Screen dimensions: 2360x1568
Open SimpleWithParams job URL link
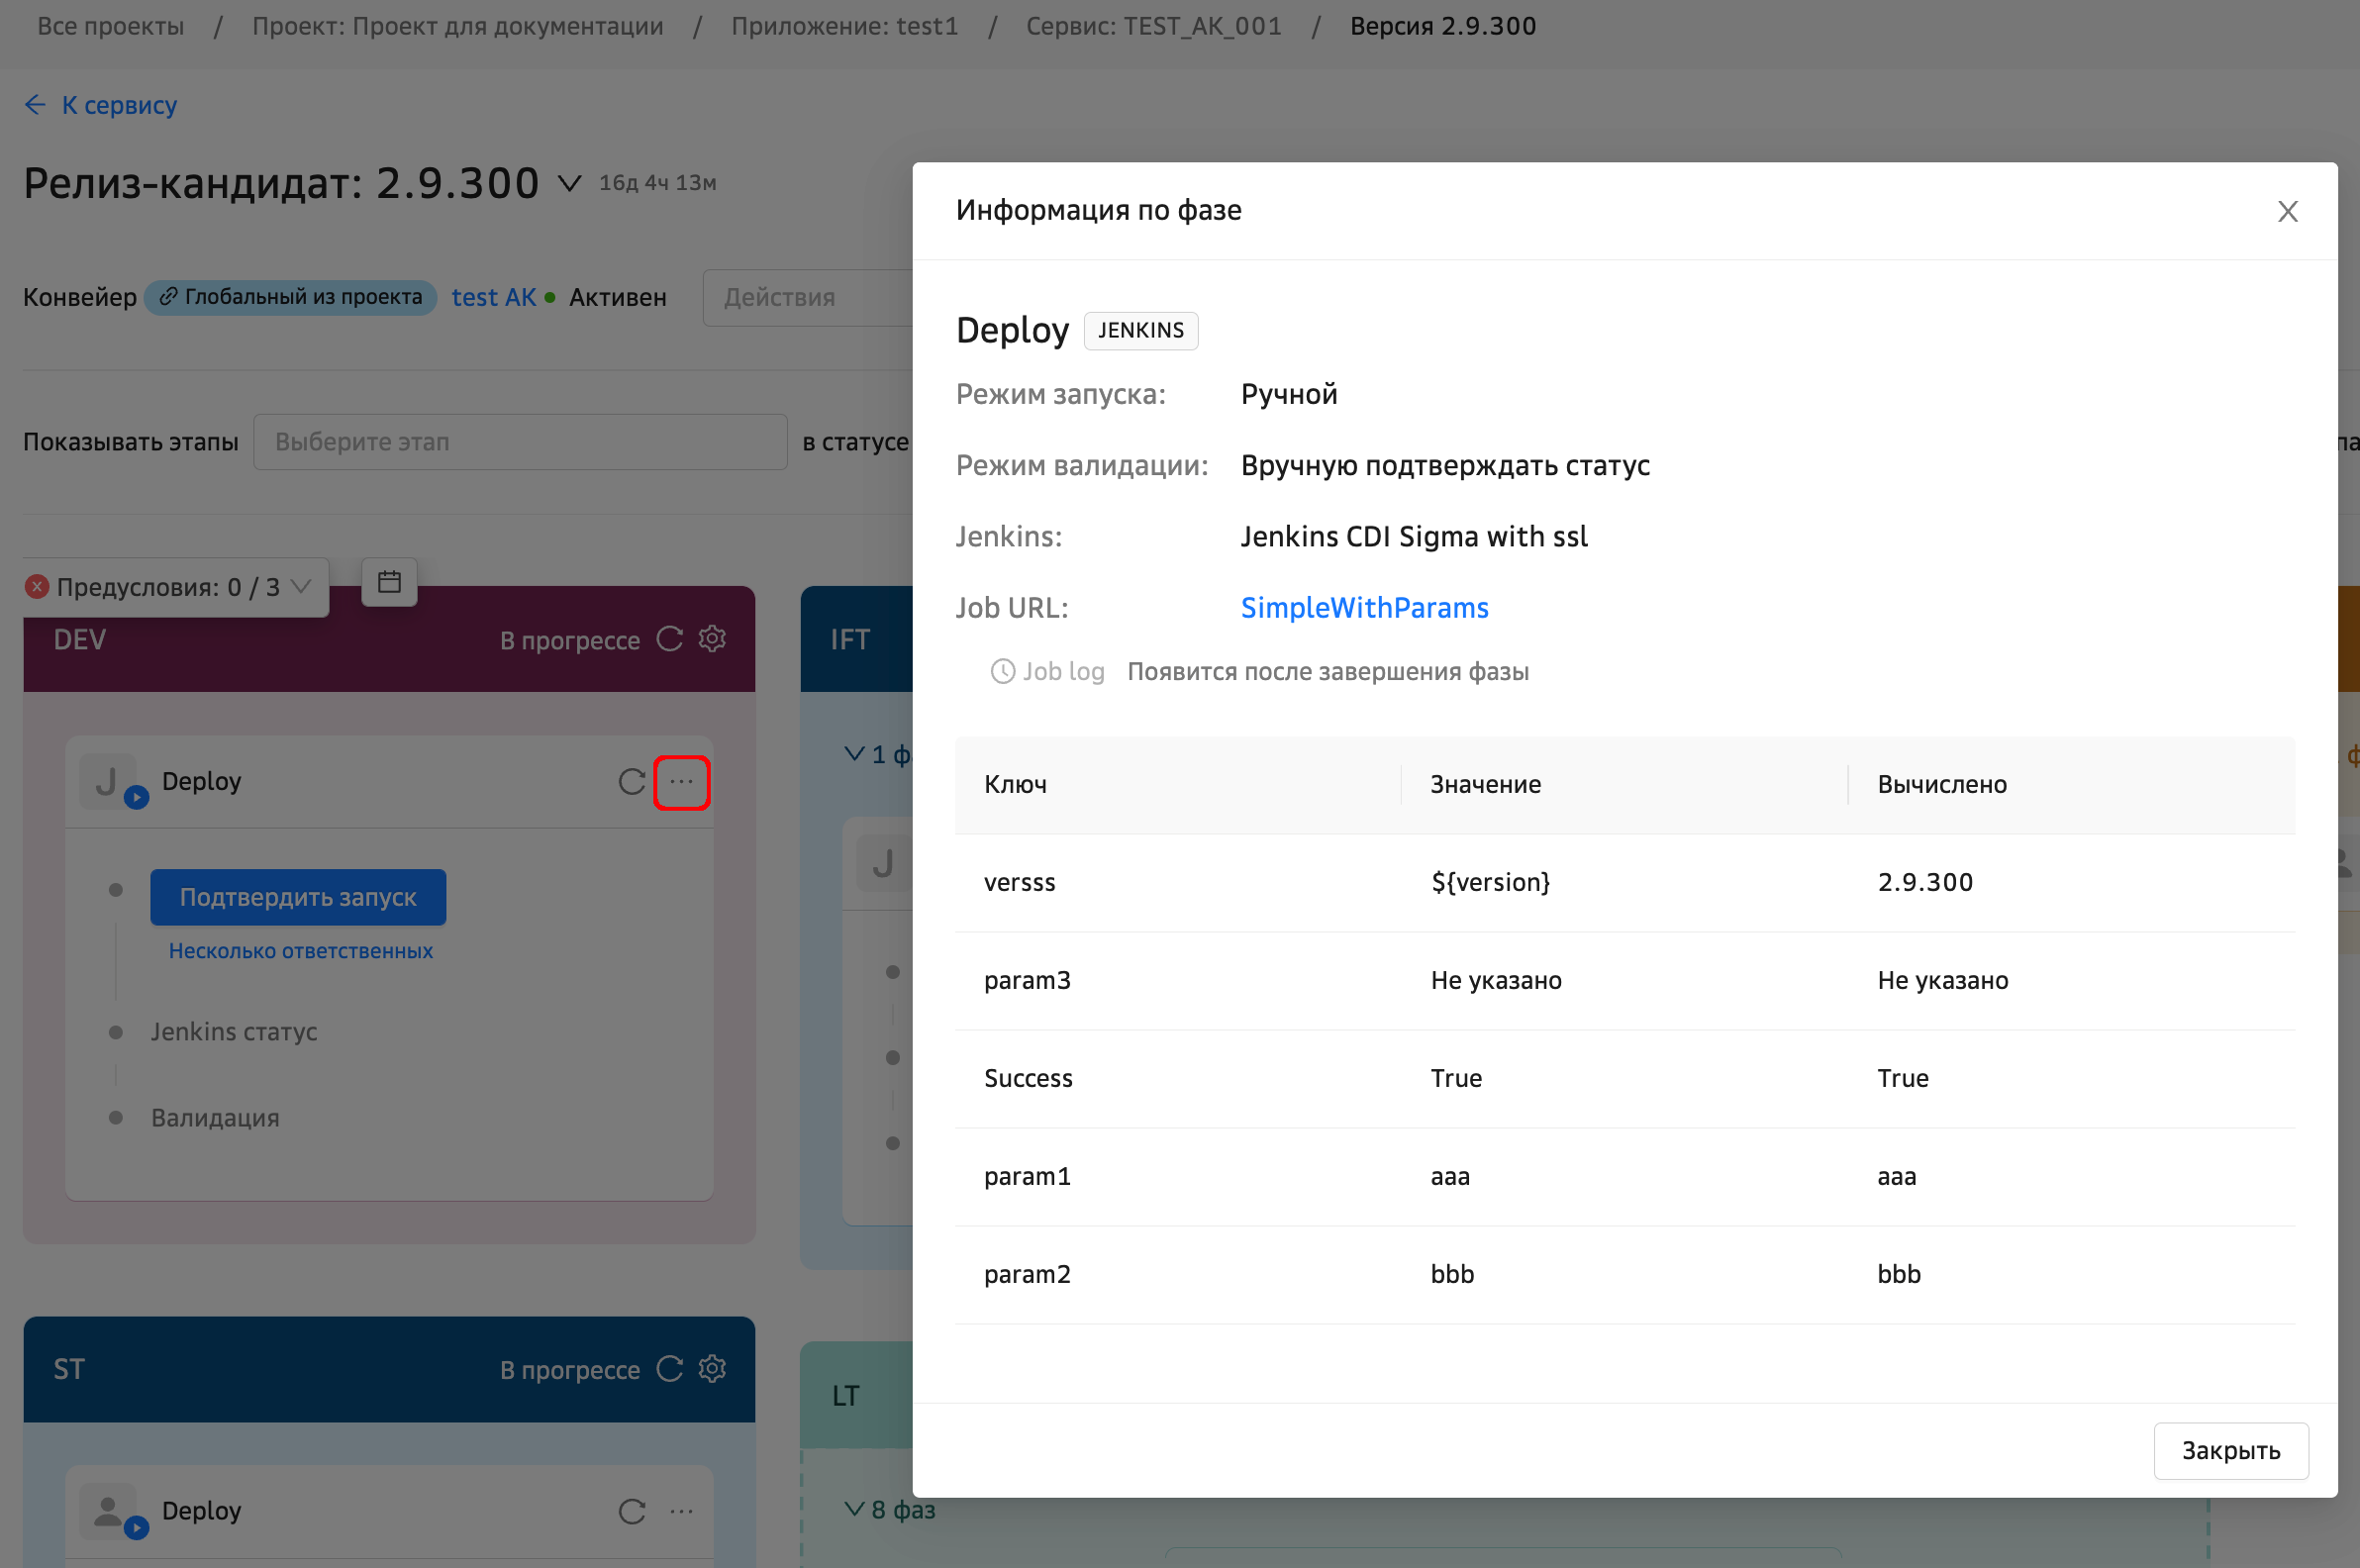(x=1364, y=608)
